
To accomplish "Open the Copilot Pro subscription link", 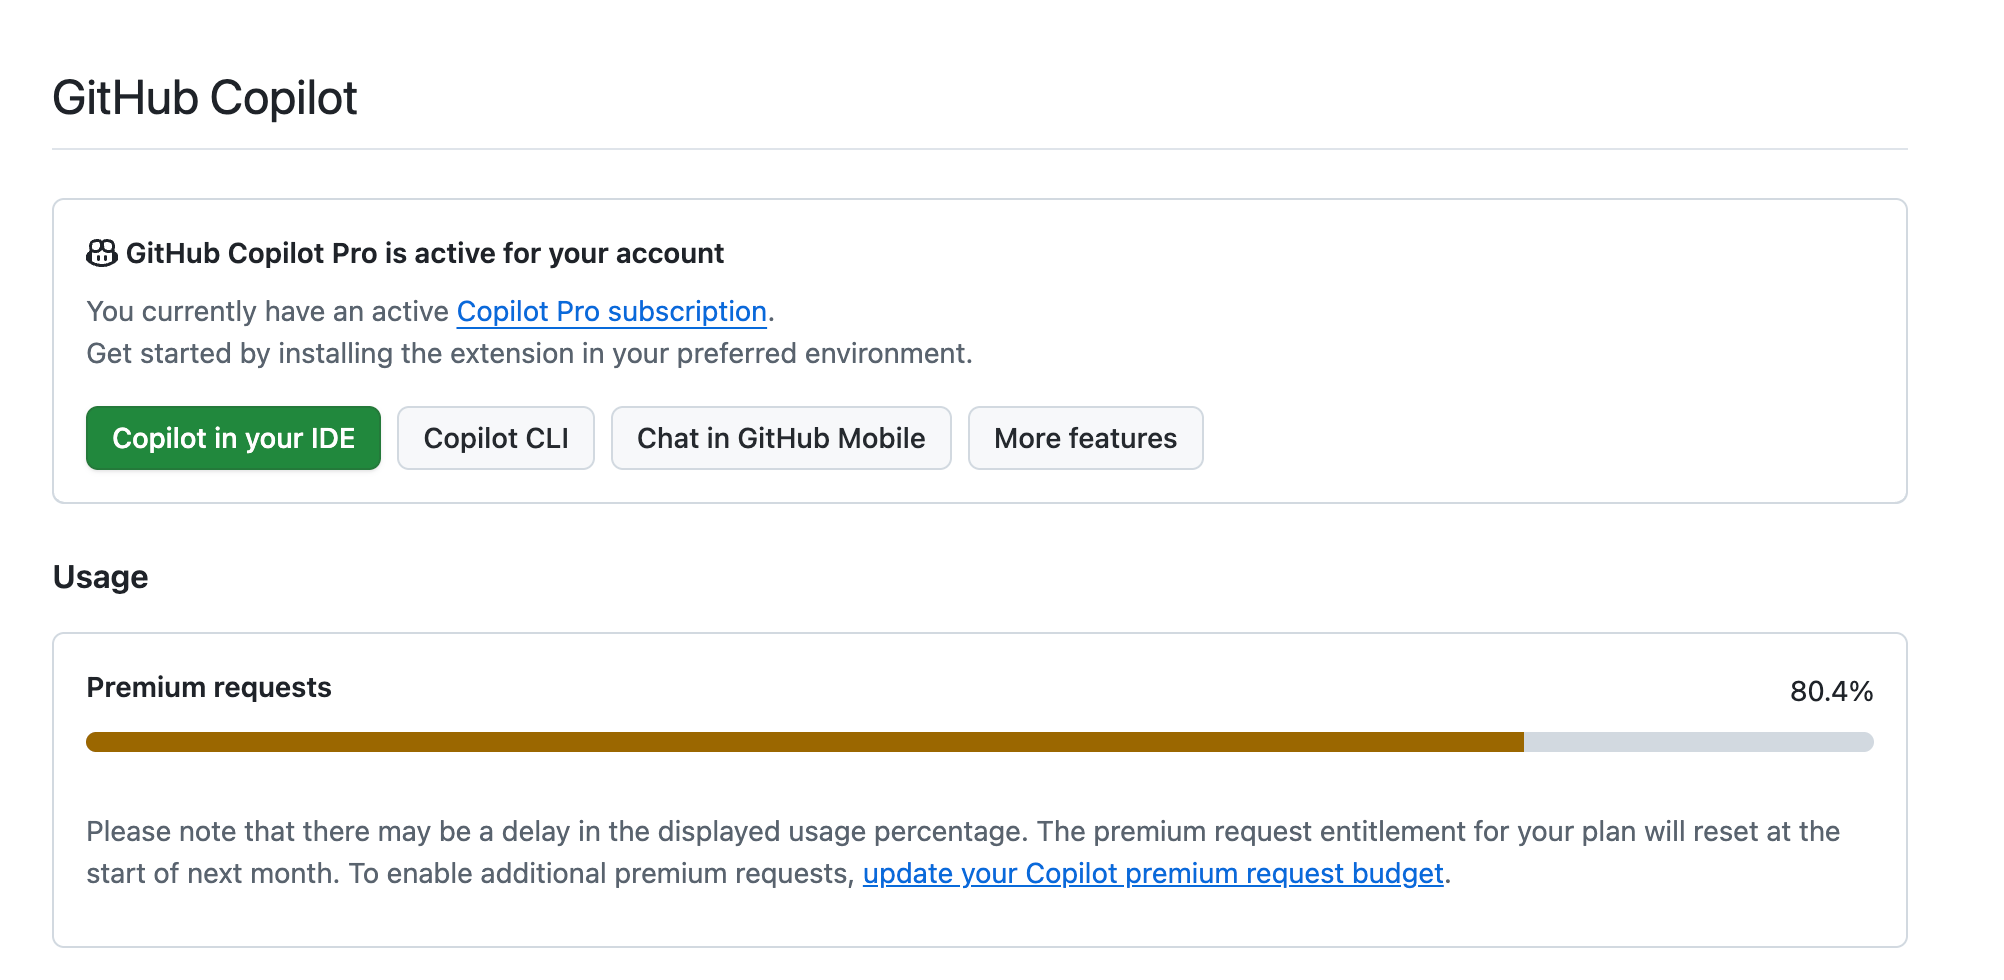I will tap(611, 312).
